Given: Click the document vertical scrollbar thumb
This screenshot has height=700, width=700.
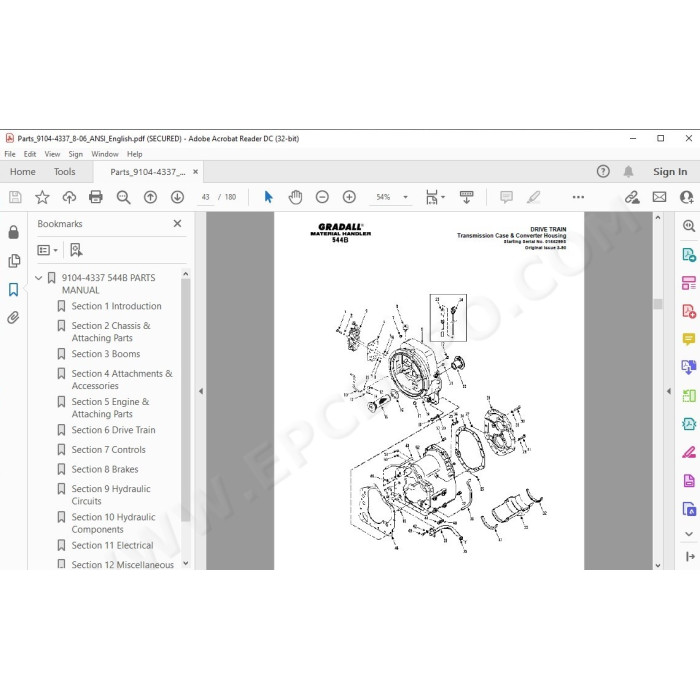Looking at the screenshot, I should [x=658, y=304].
